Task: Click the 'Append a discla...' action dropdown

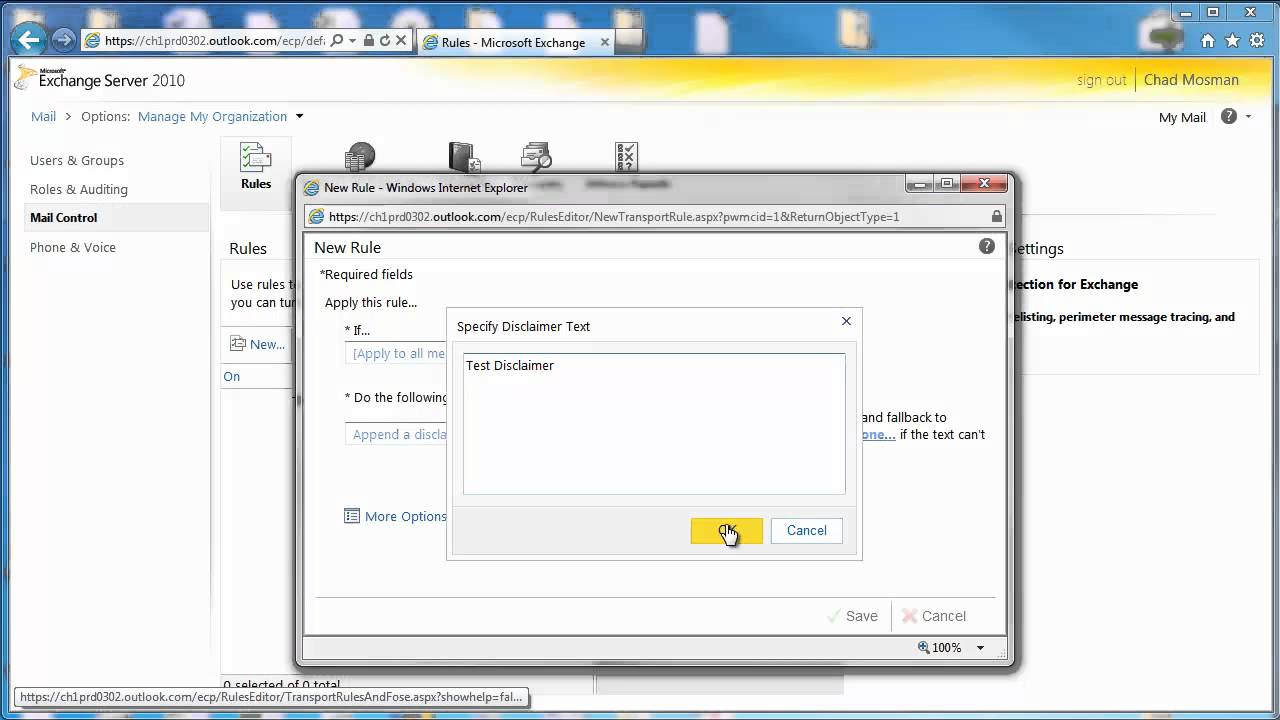Action: coord(396,434)
